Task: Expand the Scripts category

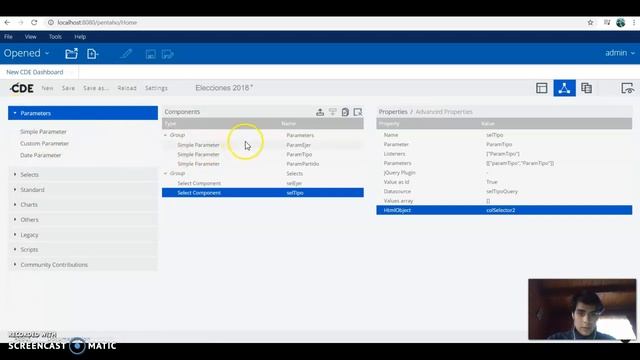Action: [x=83, y=249]
